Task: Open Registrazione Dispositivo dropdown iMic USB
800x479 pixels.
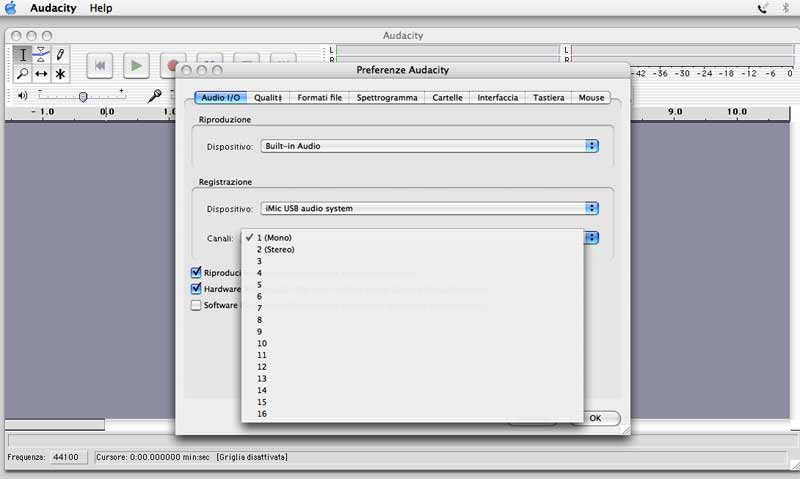Action: click(x=430, y=208)
